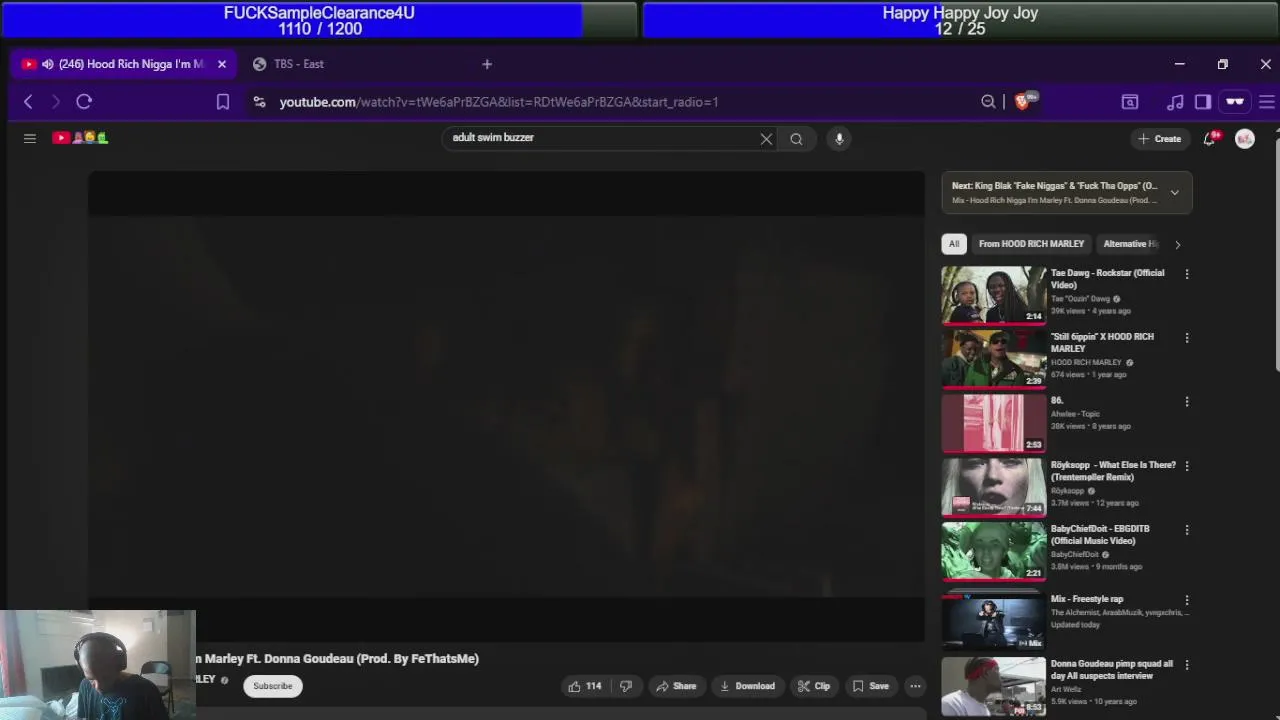Click the address bar URL
The height and width of the screenshot is (720, 1280).
coord(499,102)
